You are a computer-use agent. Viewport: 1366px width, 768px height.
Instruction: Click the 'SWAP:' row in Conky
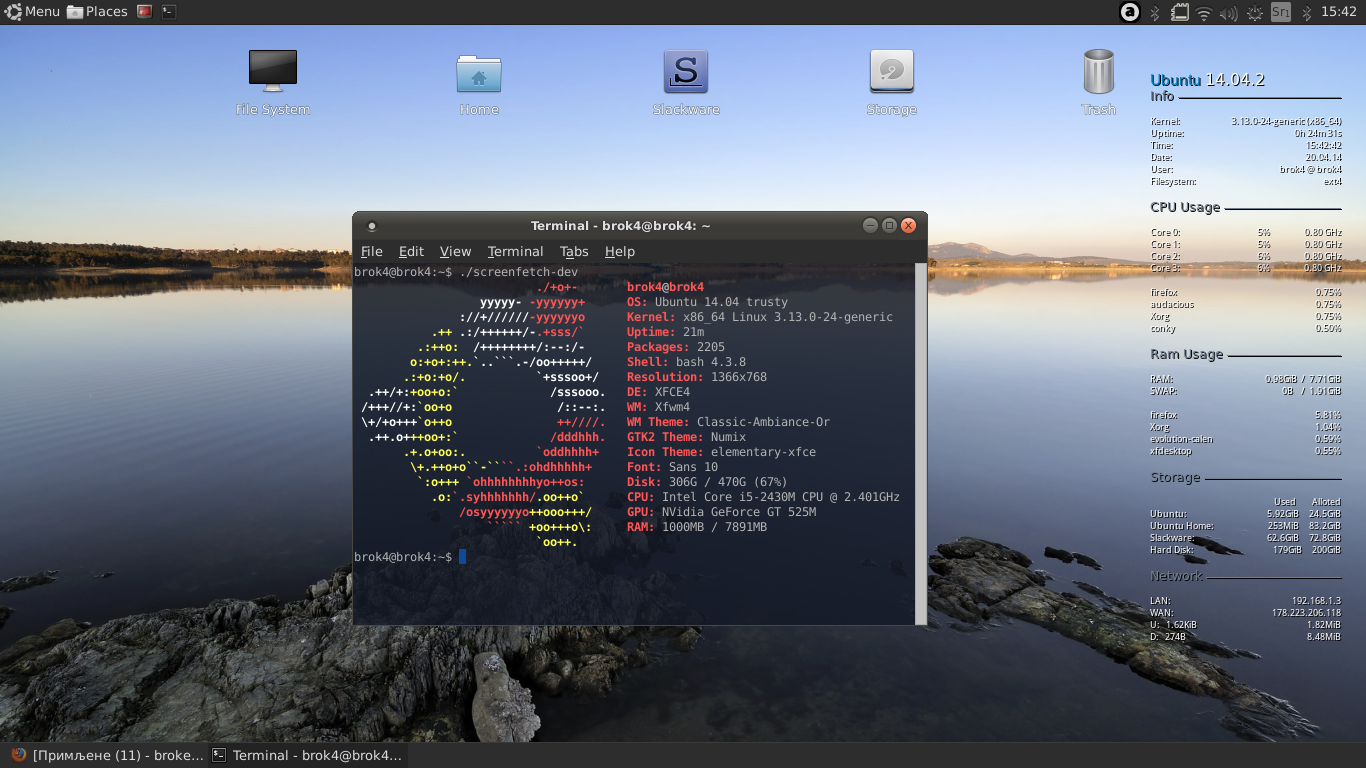coord(1246,392)
